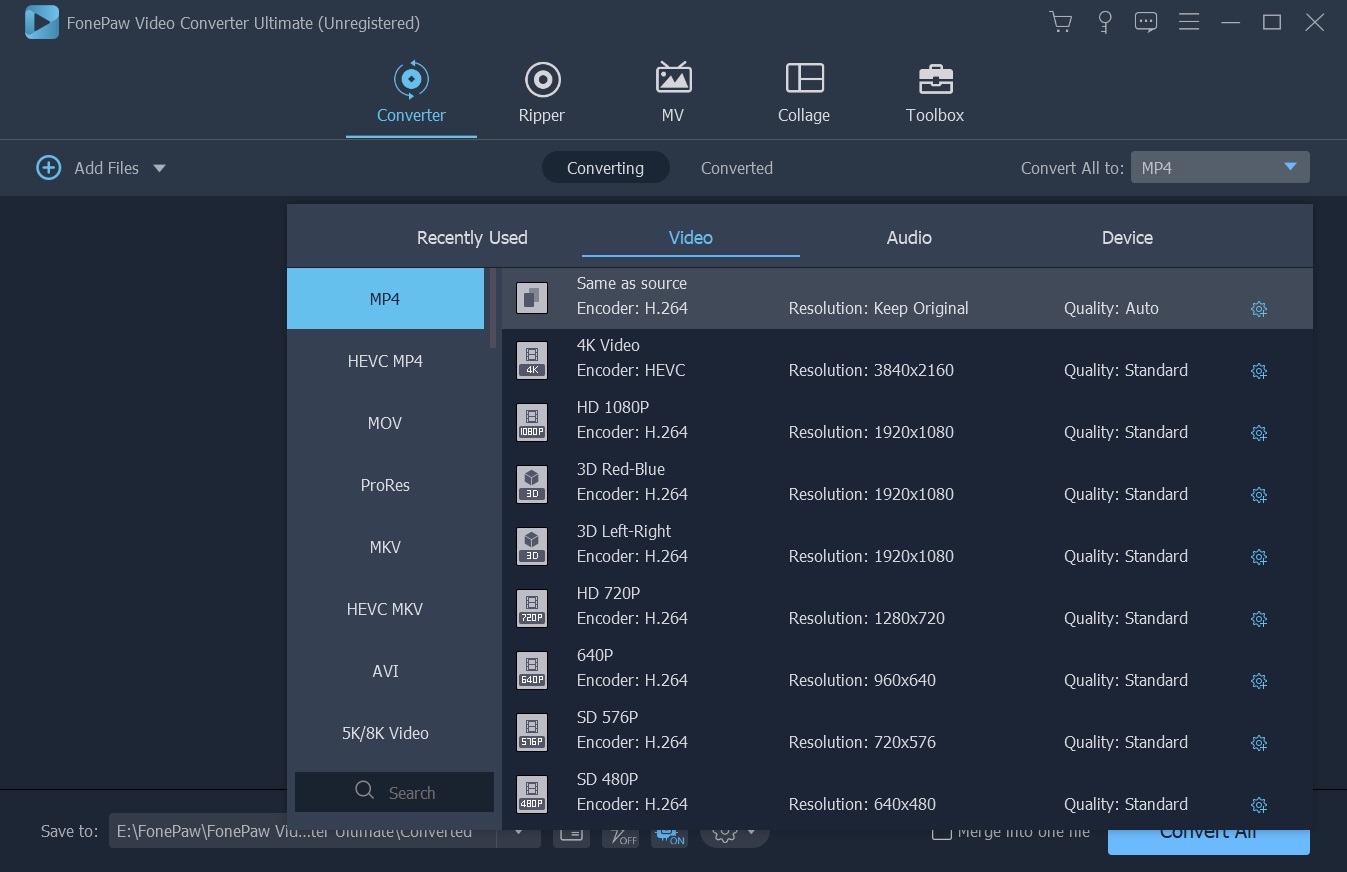Switch to Recently Used formats tab

[x=472, y=238]
